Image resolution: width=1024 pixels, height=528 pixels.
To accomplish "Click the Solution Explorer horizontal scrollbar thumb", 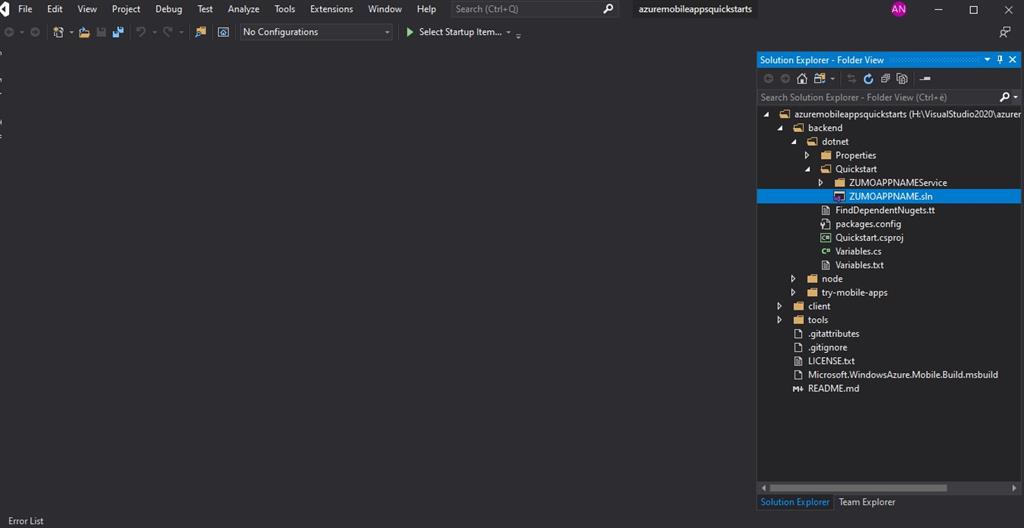I will pyautogui.click(x=857, y=488).
